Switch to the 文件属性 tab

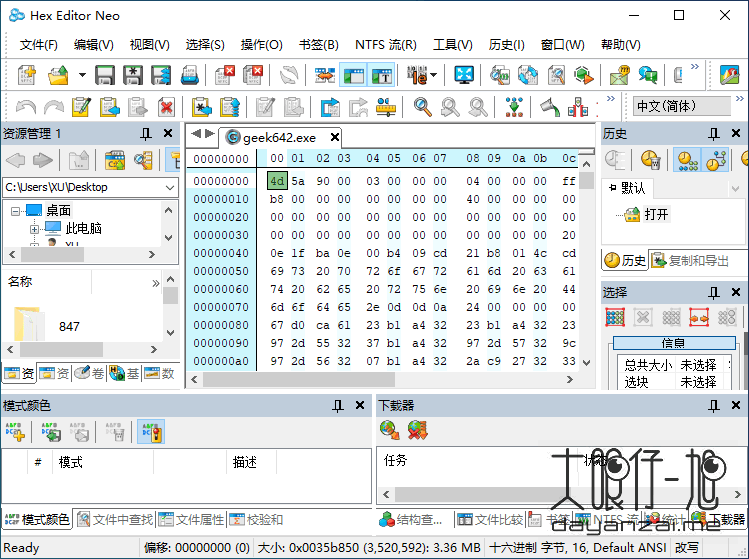tap(191, 519)
